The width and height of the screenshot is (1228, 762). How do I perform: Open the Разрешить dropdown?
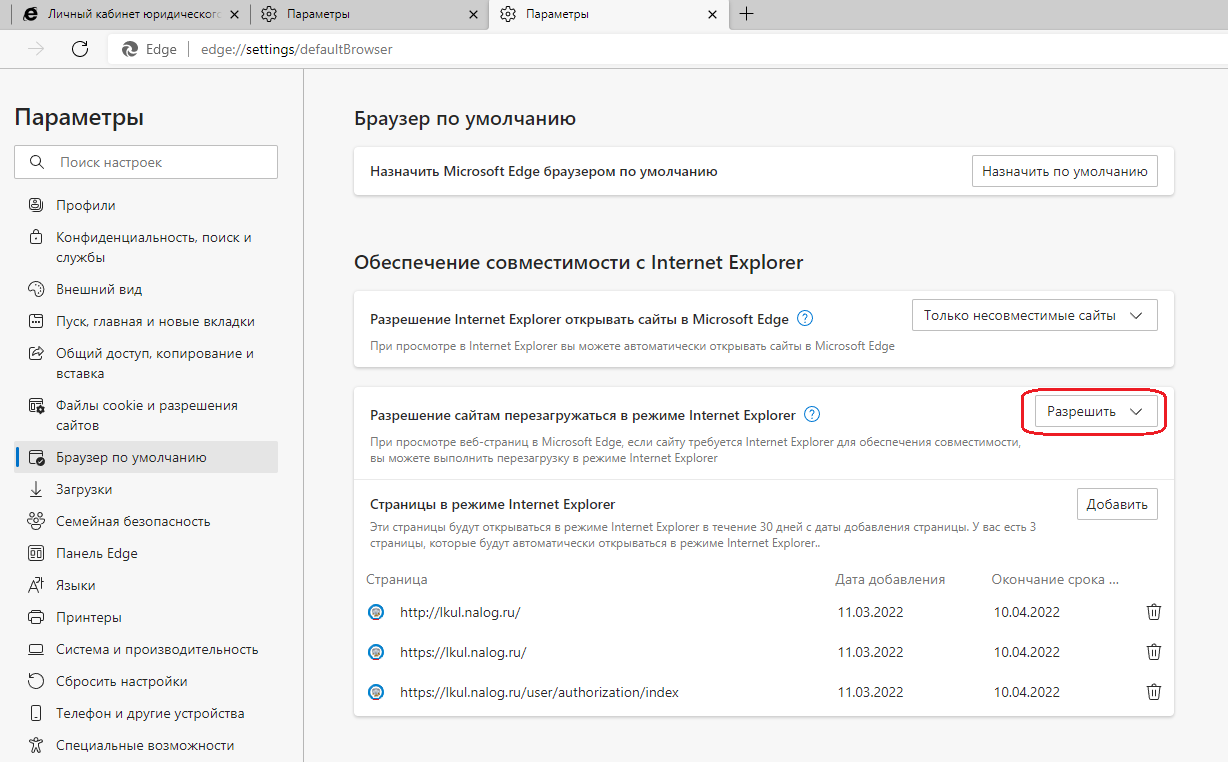(1096, 412)
